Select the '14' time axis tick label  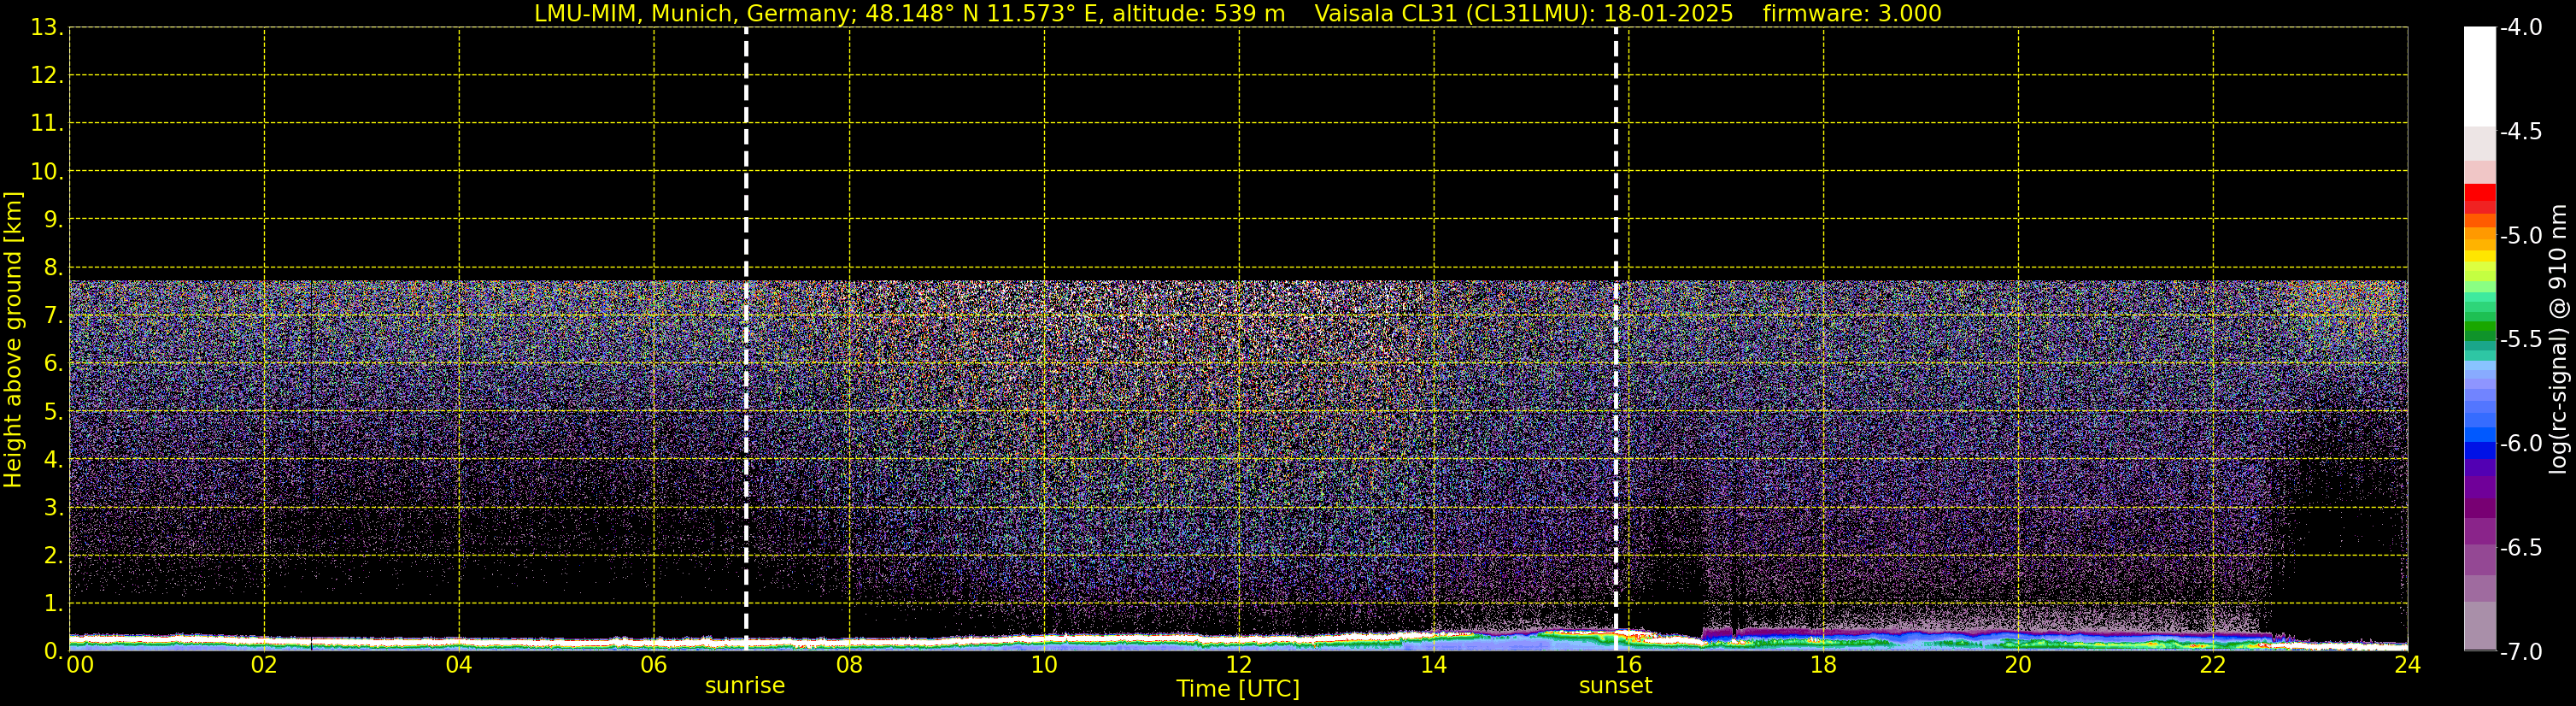pyautogui.click(x=1434, y=665)
